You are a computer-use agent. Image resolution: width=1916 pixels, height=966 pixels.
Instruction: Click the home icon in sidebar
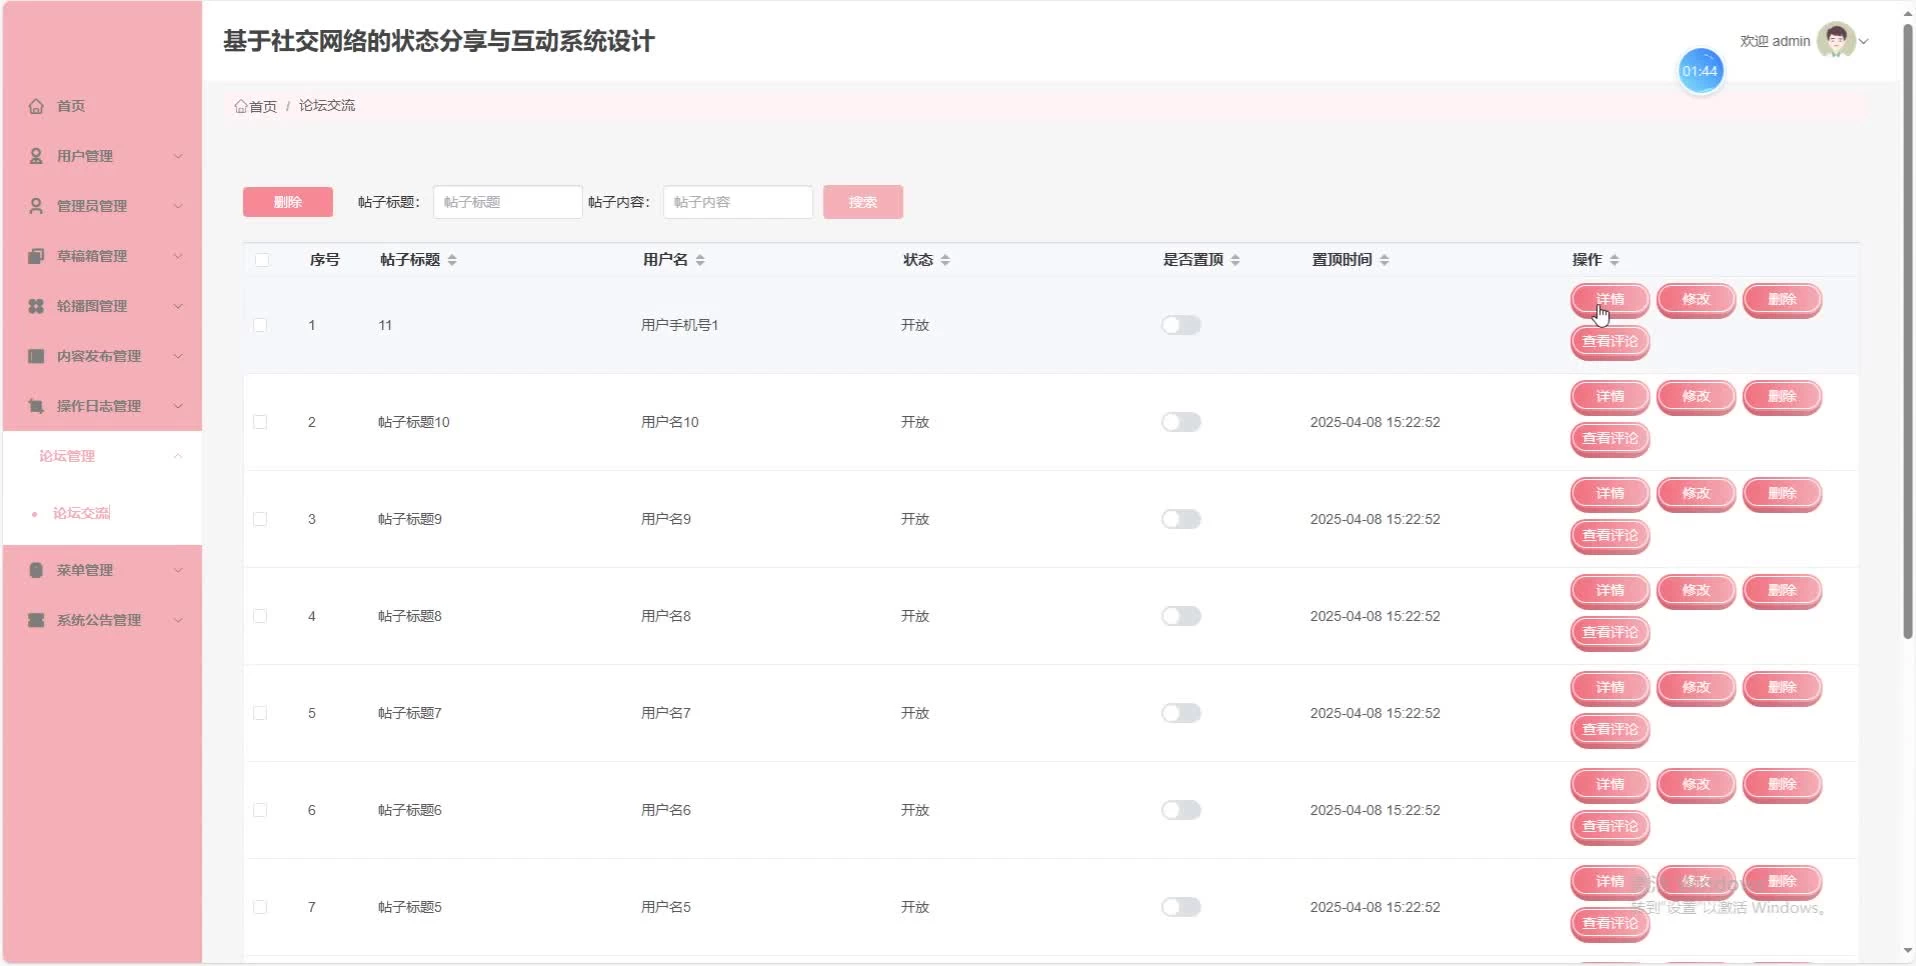(36, 106)
